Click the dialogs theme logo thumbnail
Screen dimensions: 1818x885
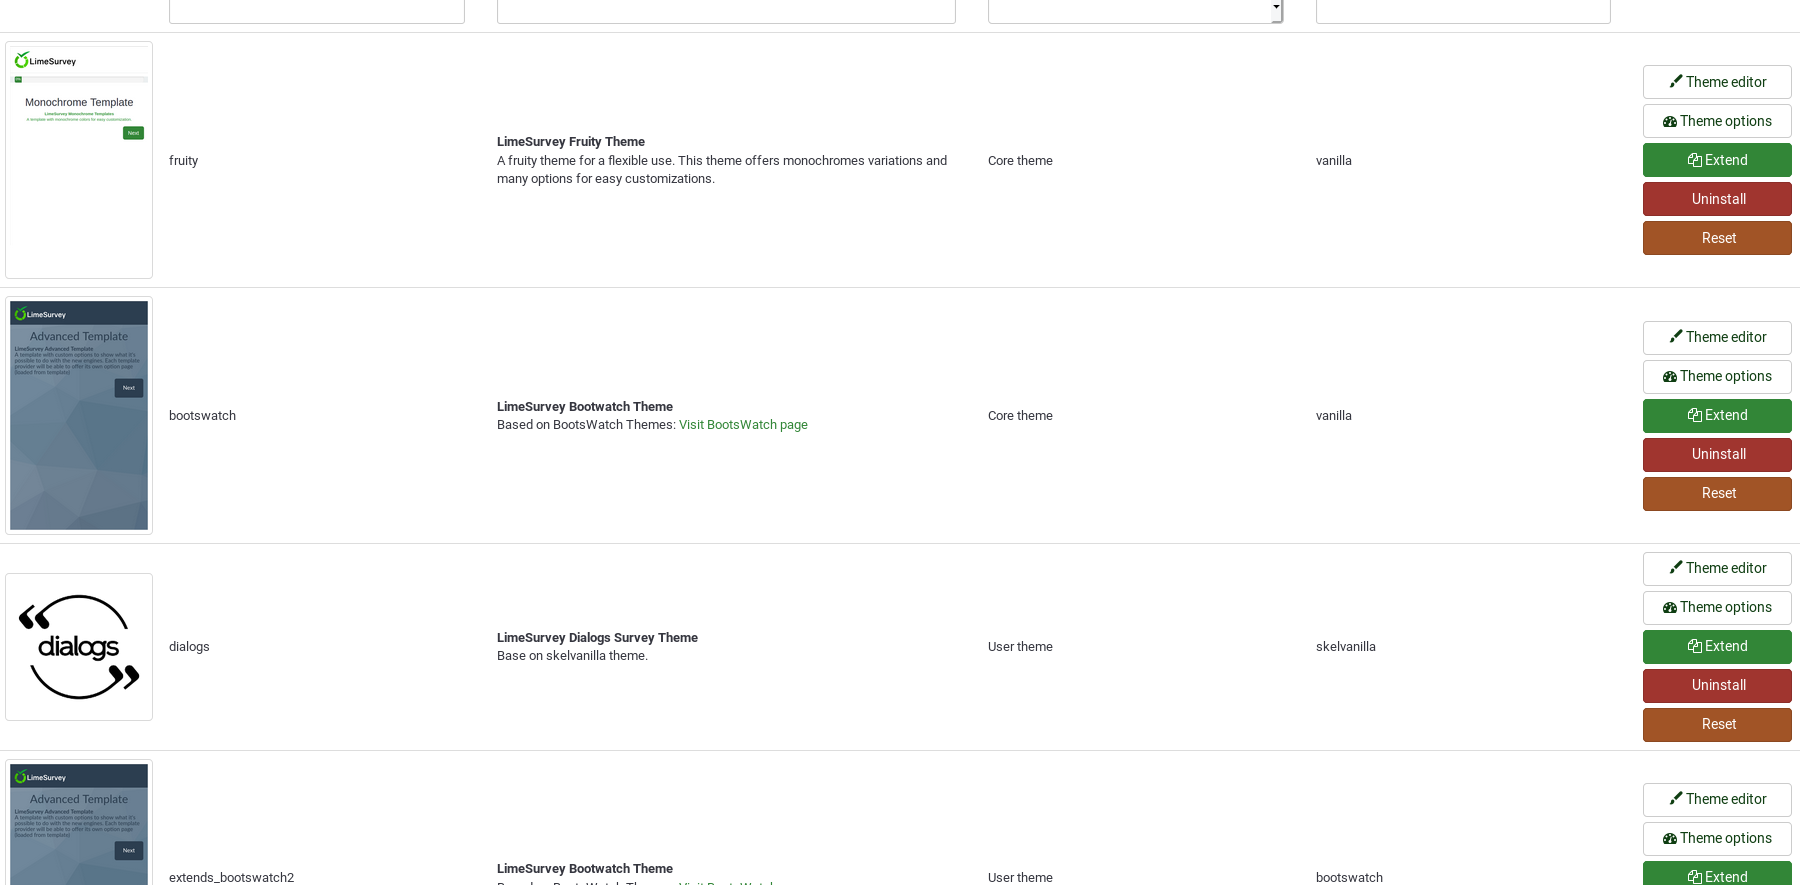pyautogui.click(x=79, y=647)
